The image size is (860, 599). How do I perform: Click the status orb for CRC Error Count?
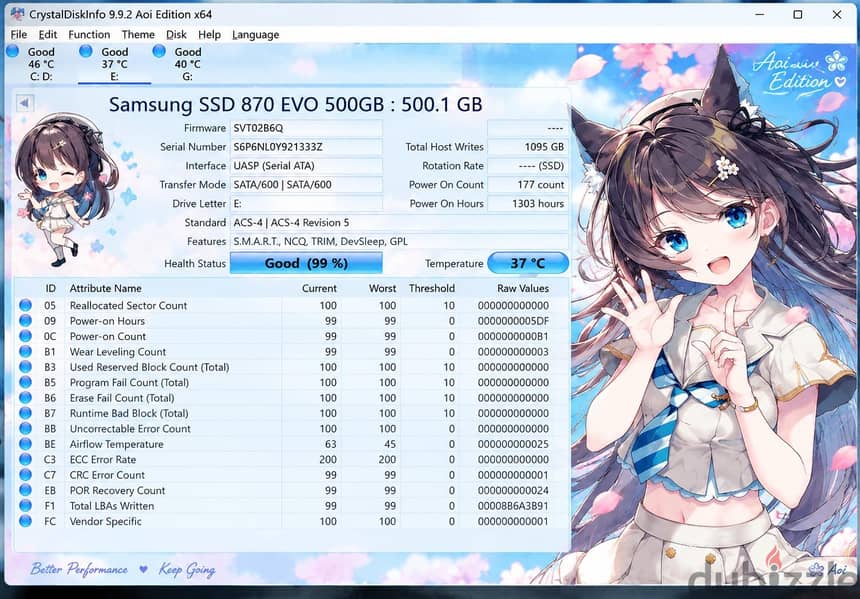25,474
